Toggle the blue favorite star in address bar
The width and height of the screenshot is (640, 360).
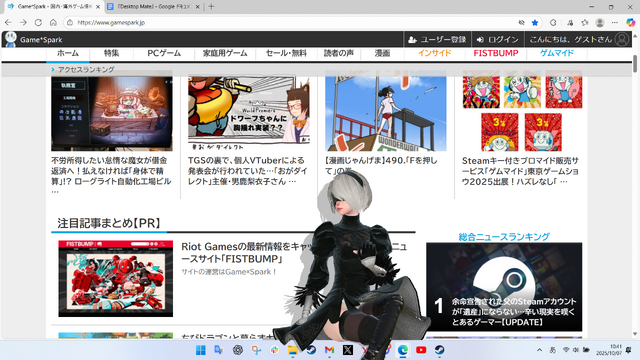click(x=535, y=22)
